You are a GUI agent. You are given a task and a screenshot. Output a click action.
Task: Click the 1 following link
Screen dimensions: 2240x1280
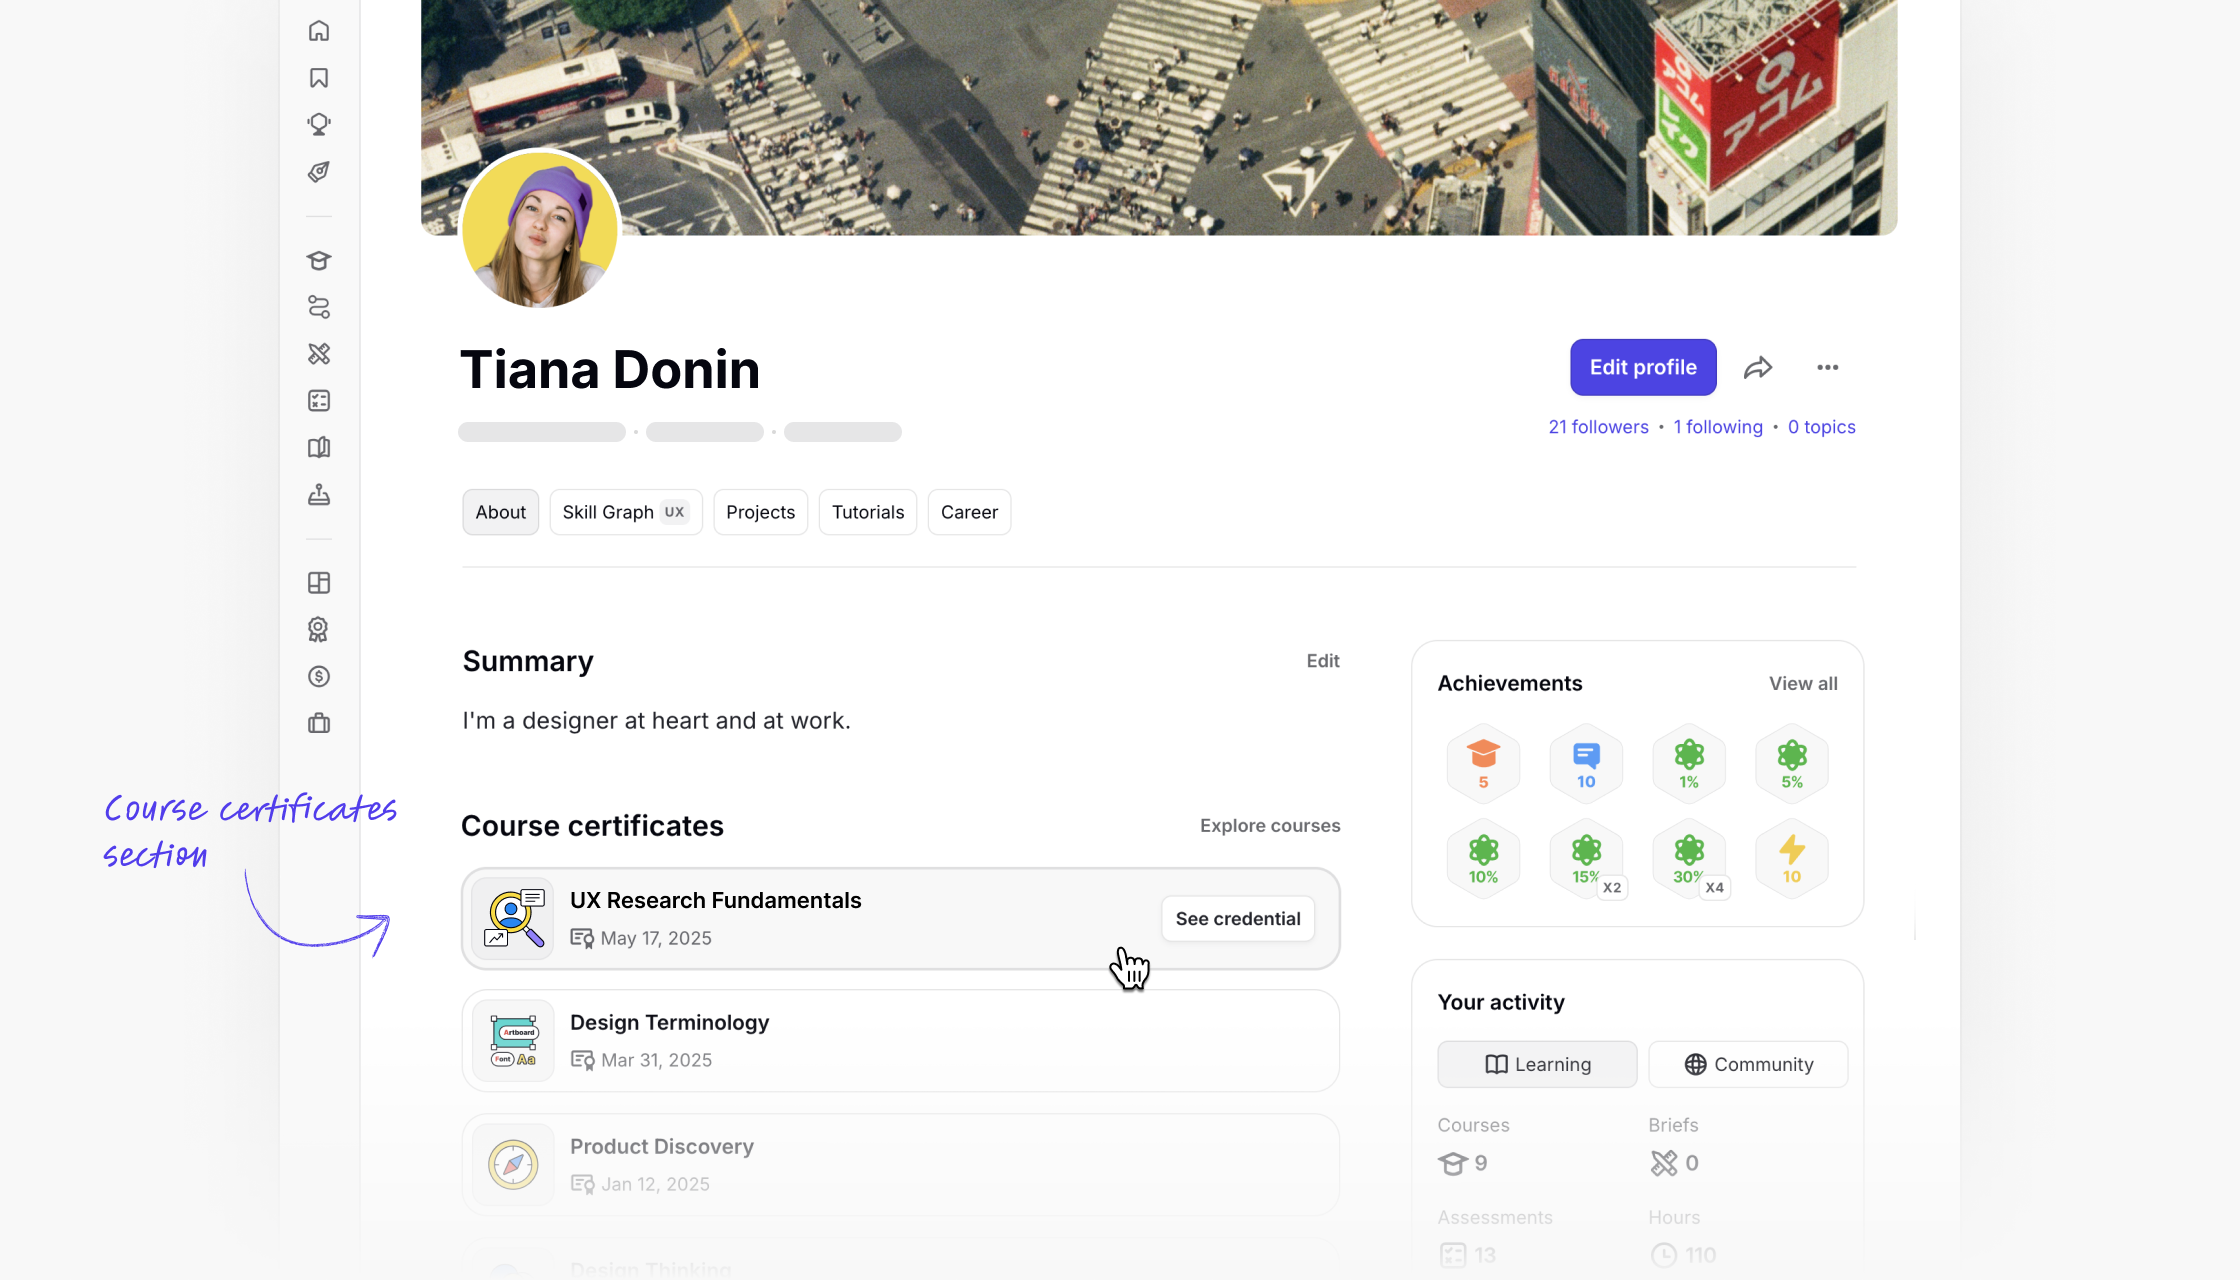(1718, 427)
